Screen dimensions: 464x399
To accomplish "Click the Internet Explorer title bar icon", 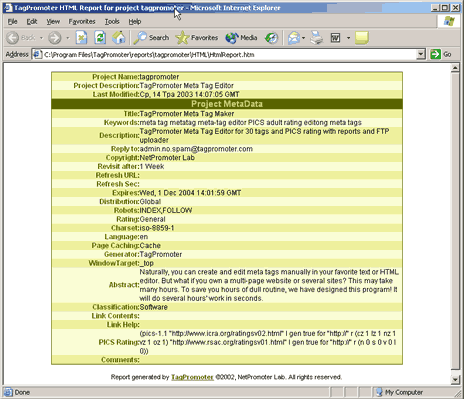I will point(8,8).
